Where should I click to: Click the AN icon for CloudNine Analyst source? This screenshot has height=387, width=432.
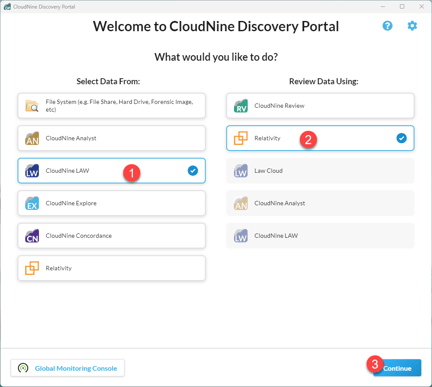pyautogui.click(x=32, y=138)
